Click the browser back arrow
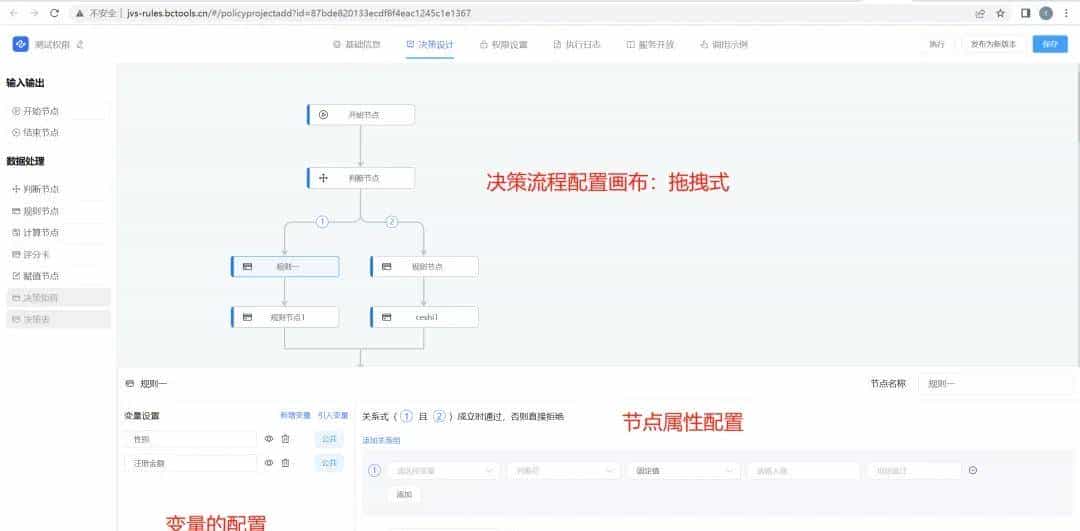 [14, 13]
